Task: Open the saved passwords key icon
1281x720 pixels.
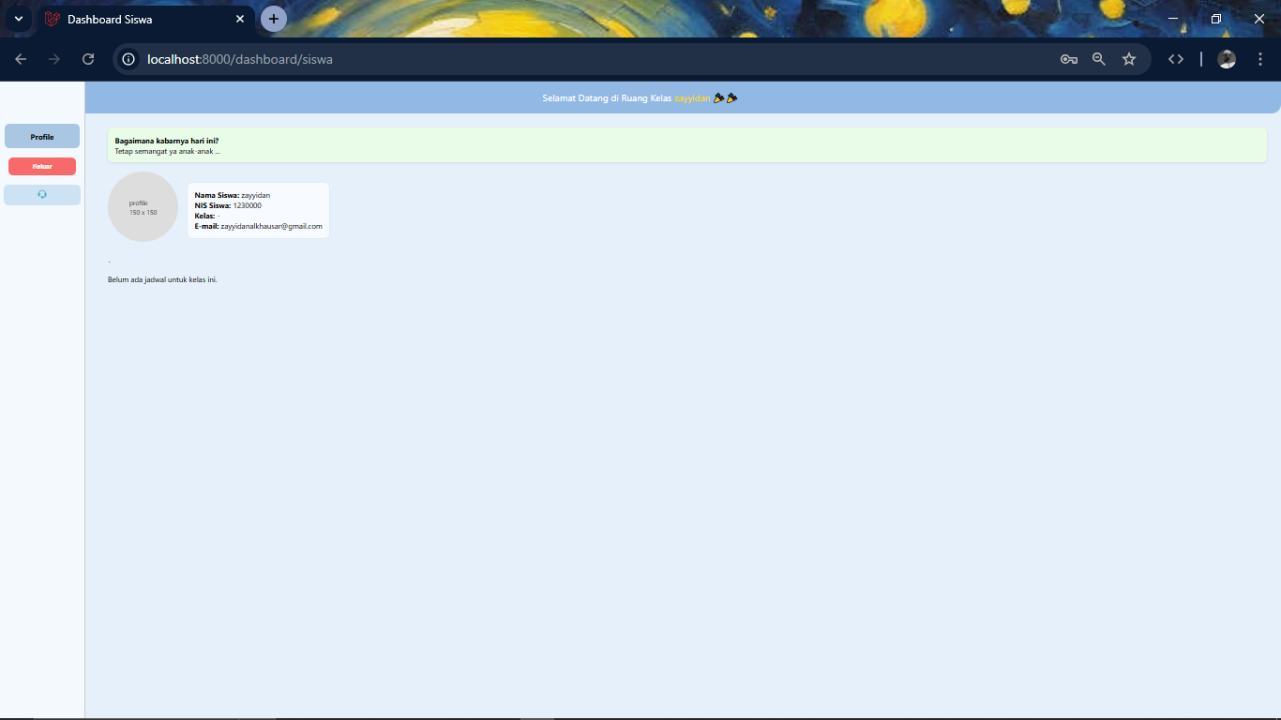Action: [x=1068, y=59]
